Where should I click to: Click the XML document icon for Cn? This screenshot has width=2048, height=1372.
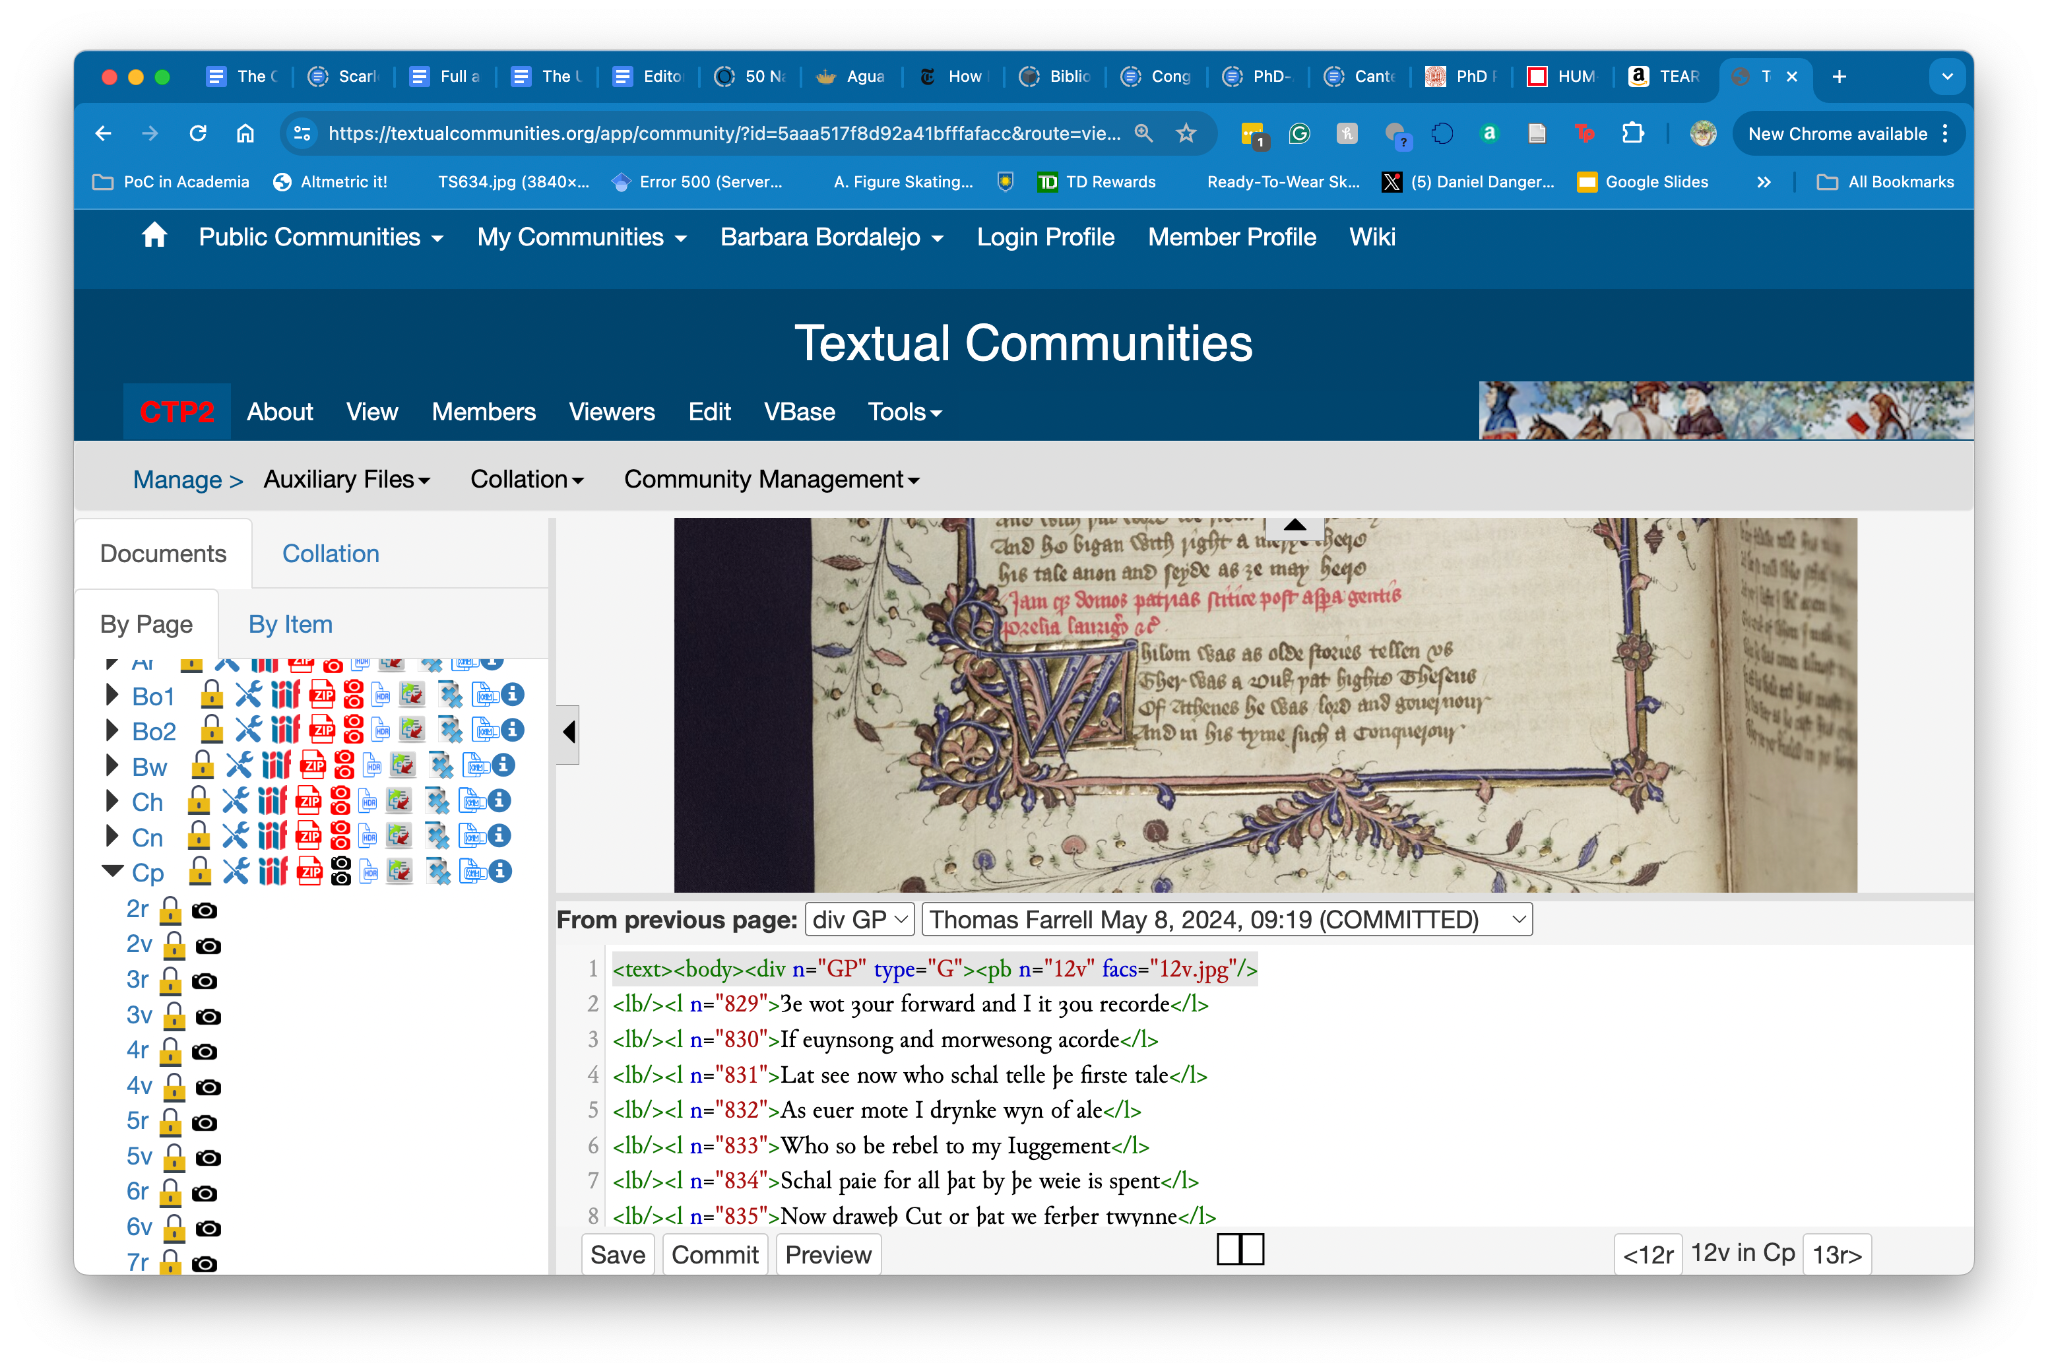(x=472, y=835)
